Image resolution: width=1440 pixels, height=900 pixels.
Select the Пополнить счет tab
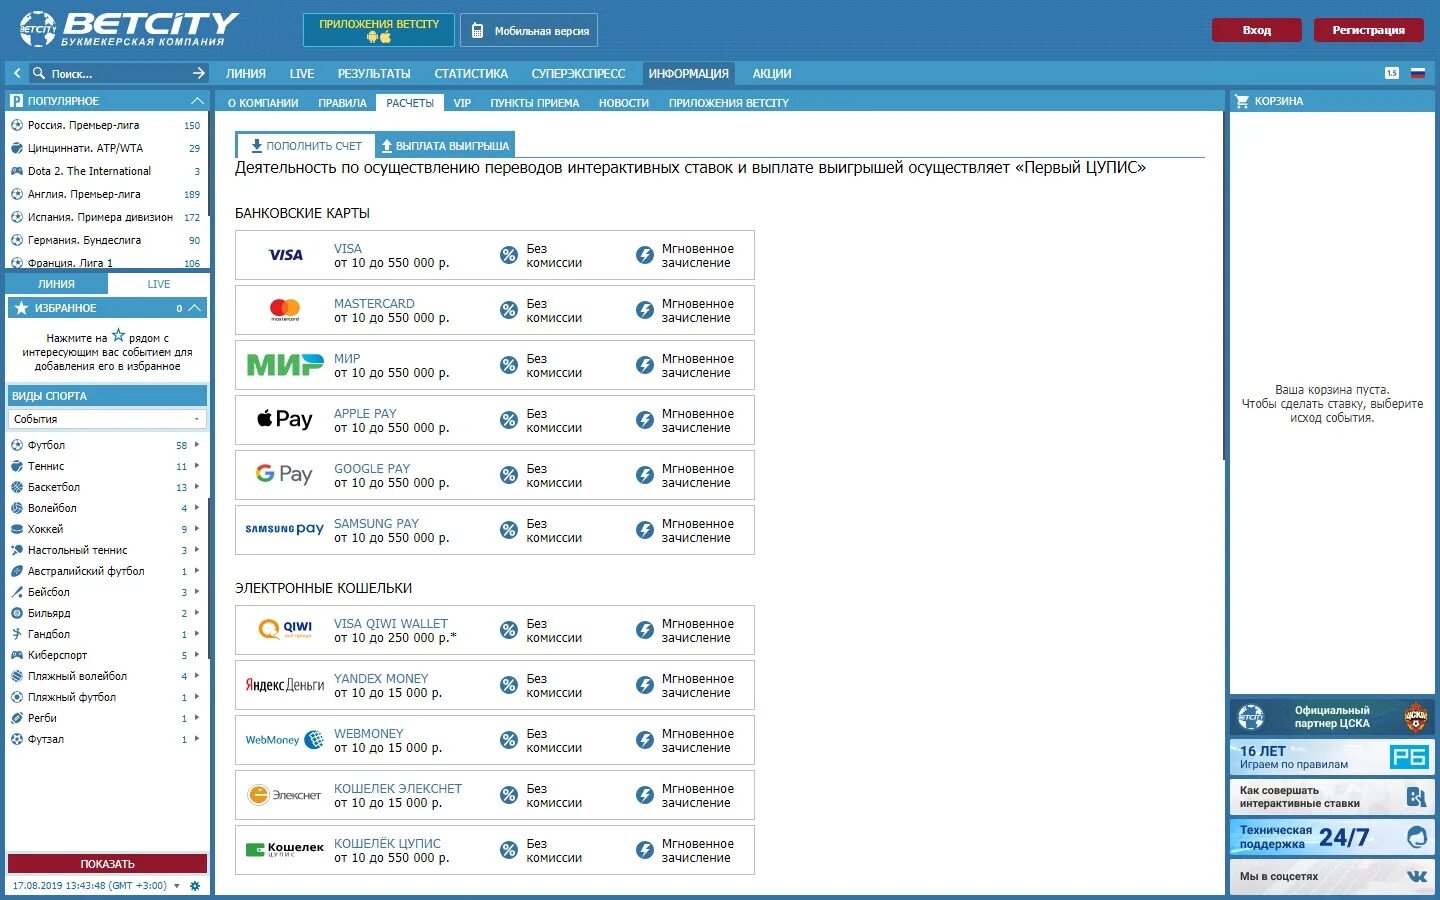pyautogui.click(x=305, y=145)
